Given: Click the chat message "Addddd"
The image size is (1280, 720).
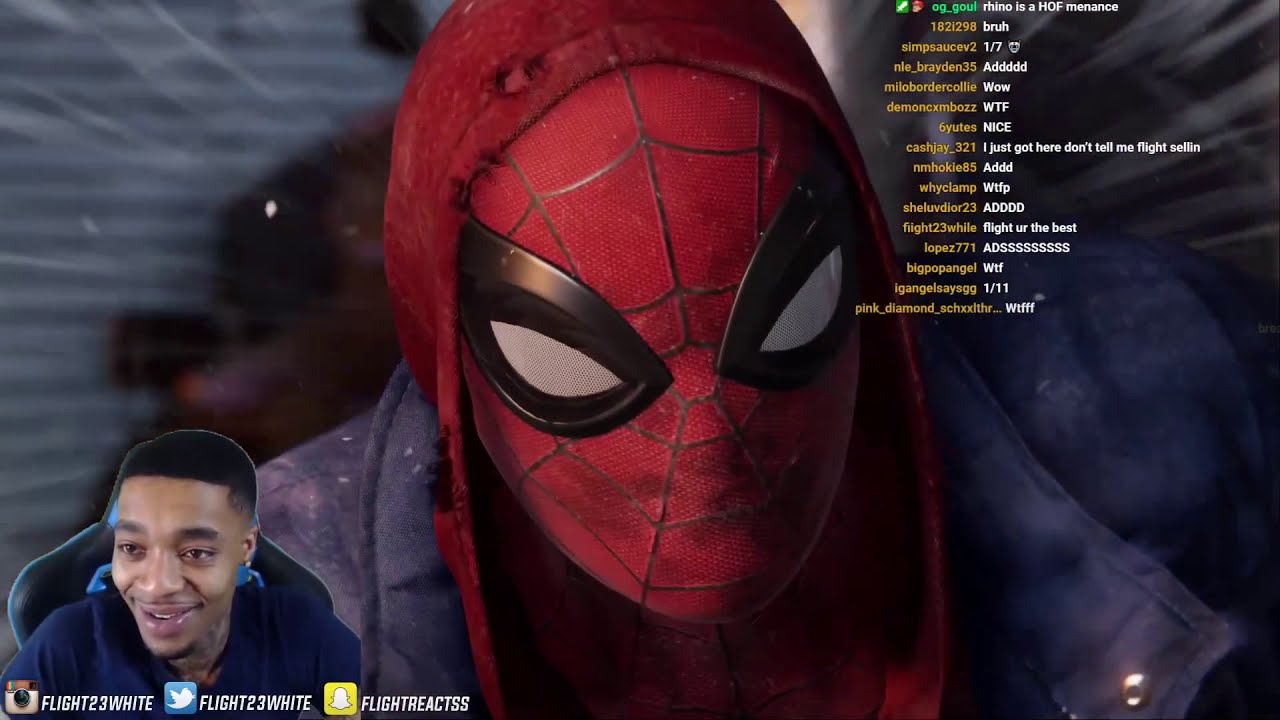Looking at the screenshot, I should pyautogui.click(x=1005, y=67).
